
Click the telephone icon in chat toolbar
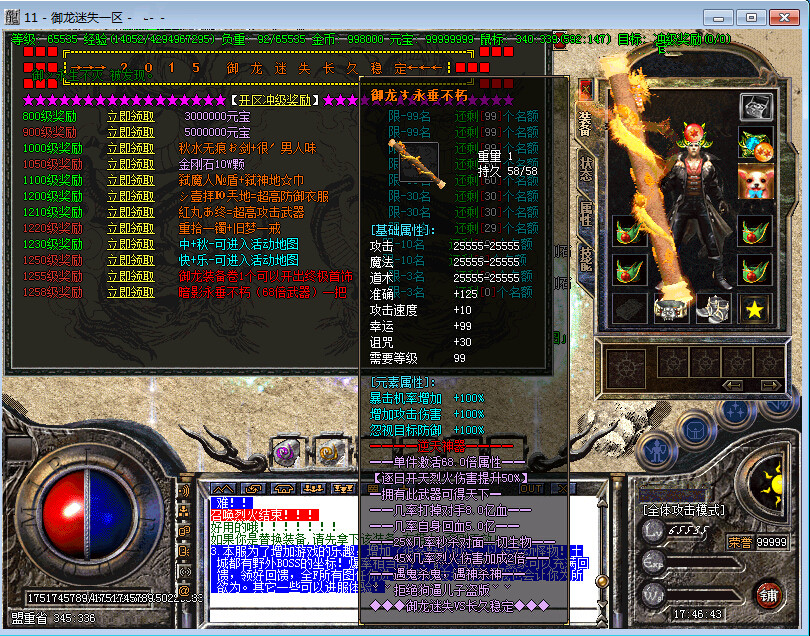pos(284,488)
